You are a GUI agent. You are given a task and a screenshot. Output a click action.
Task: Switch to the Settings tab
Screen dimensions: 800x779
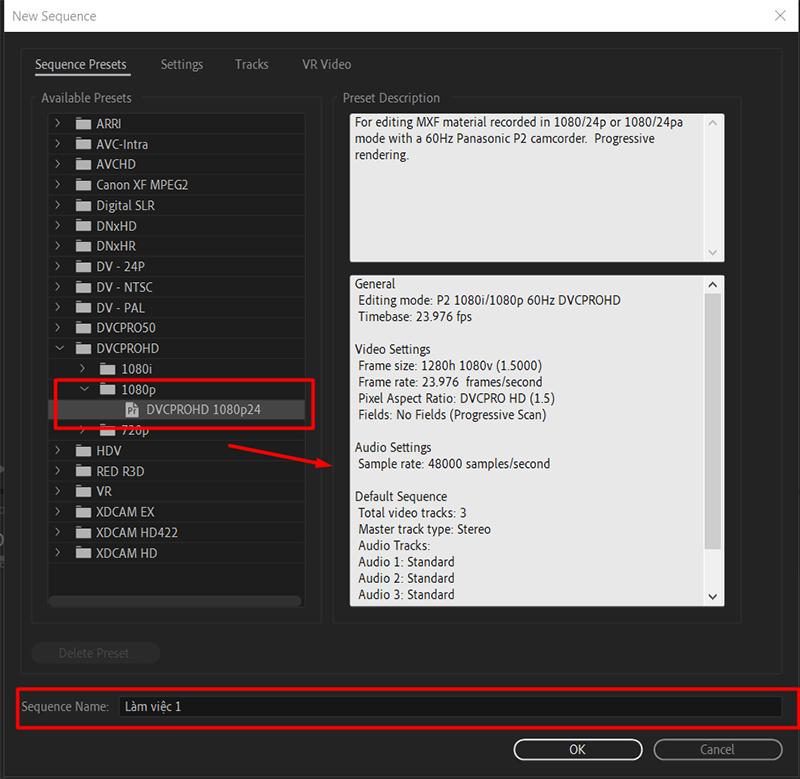click(x=181, y=64)
